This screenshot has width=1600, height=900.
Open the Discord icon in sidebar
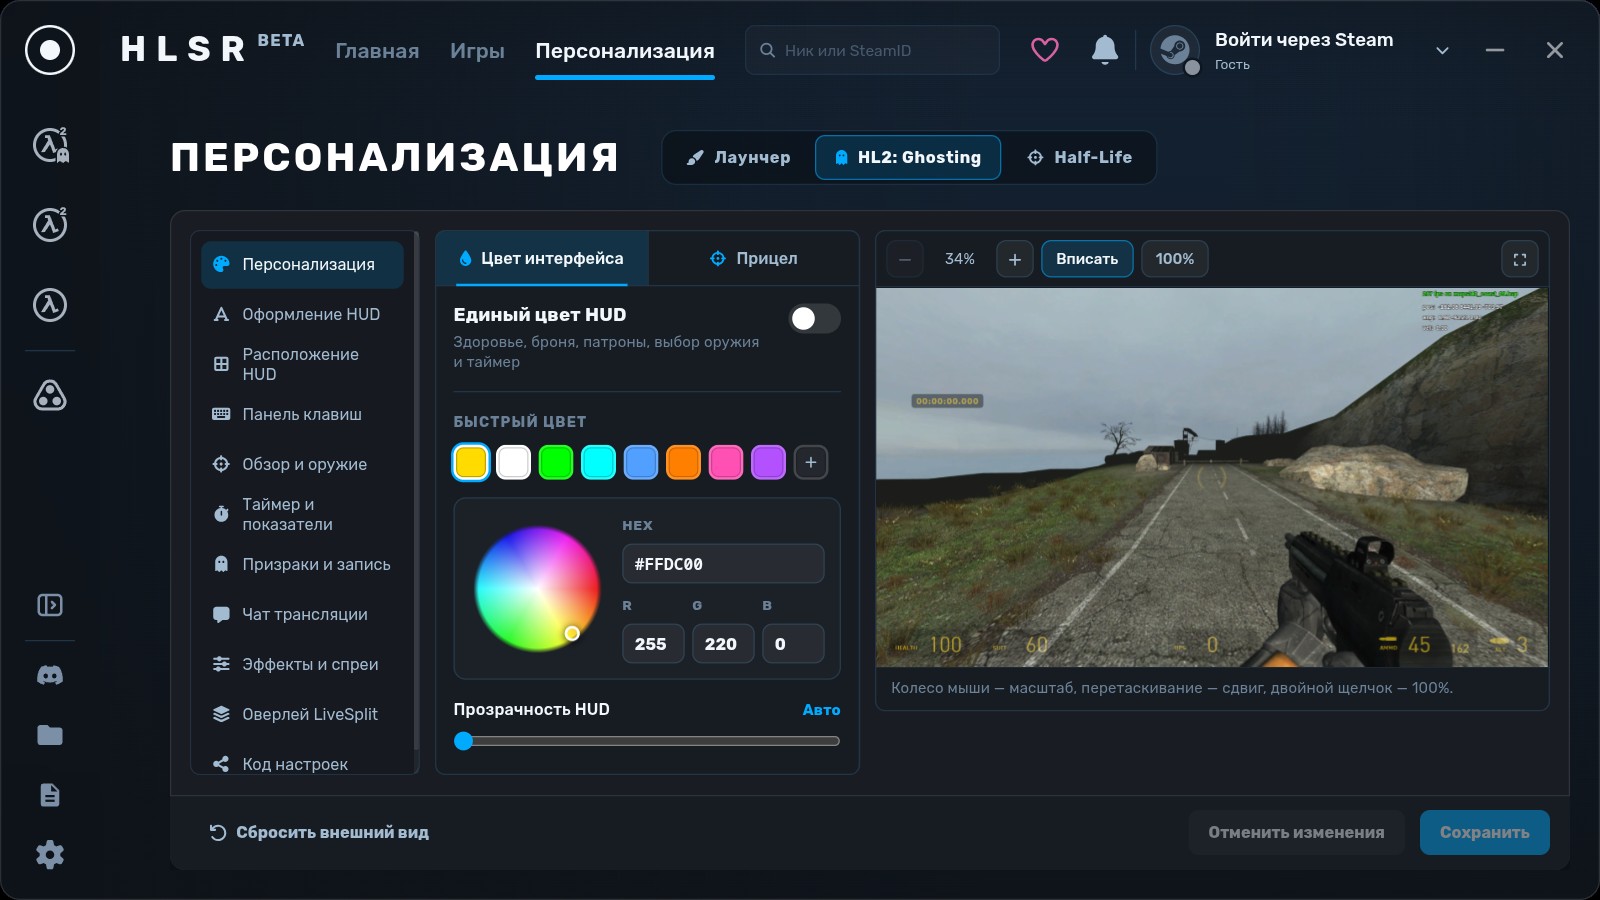[50, 675]
